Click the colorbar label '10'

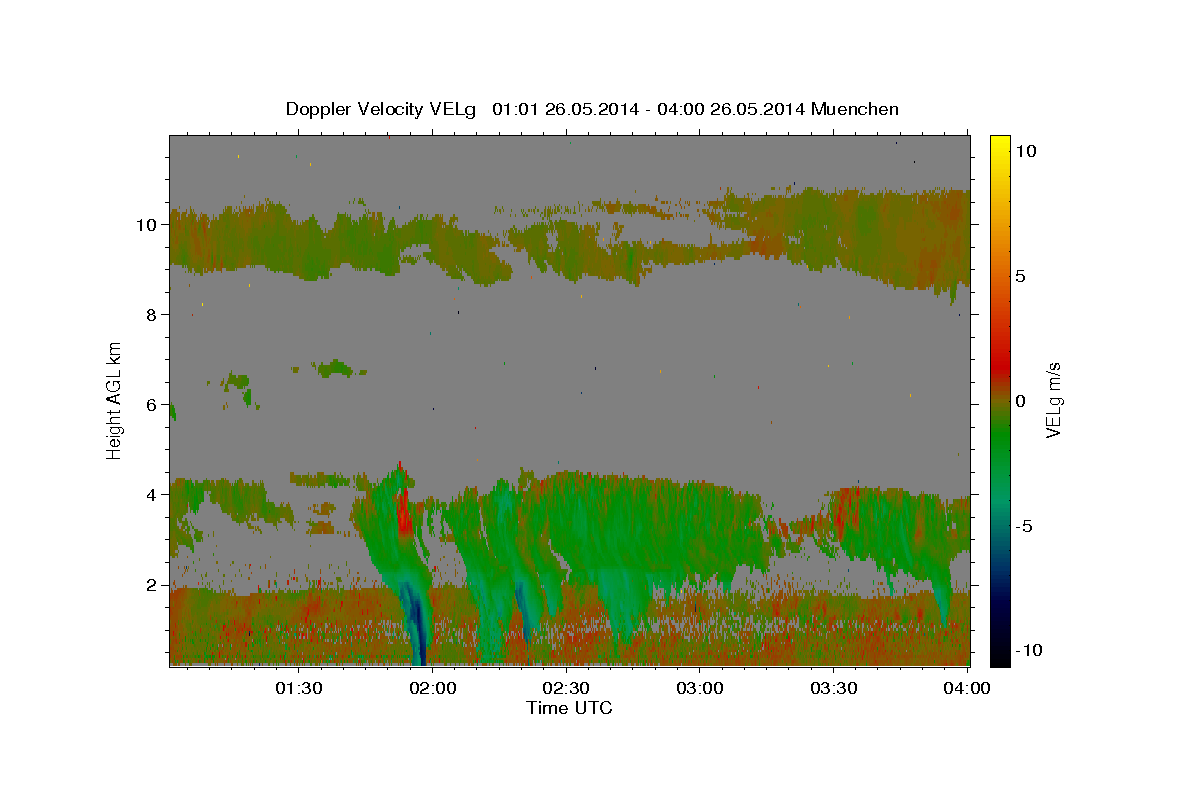pyautogui.click(x=1028, y=151)
